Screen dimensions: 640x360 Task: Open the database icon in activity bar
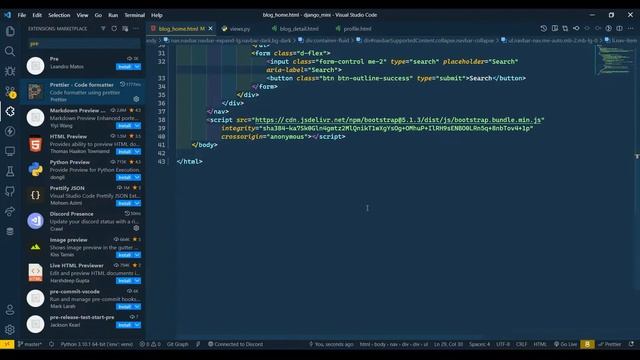10,231
